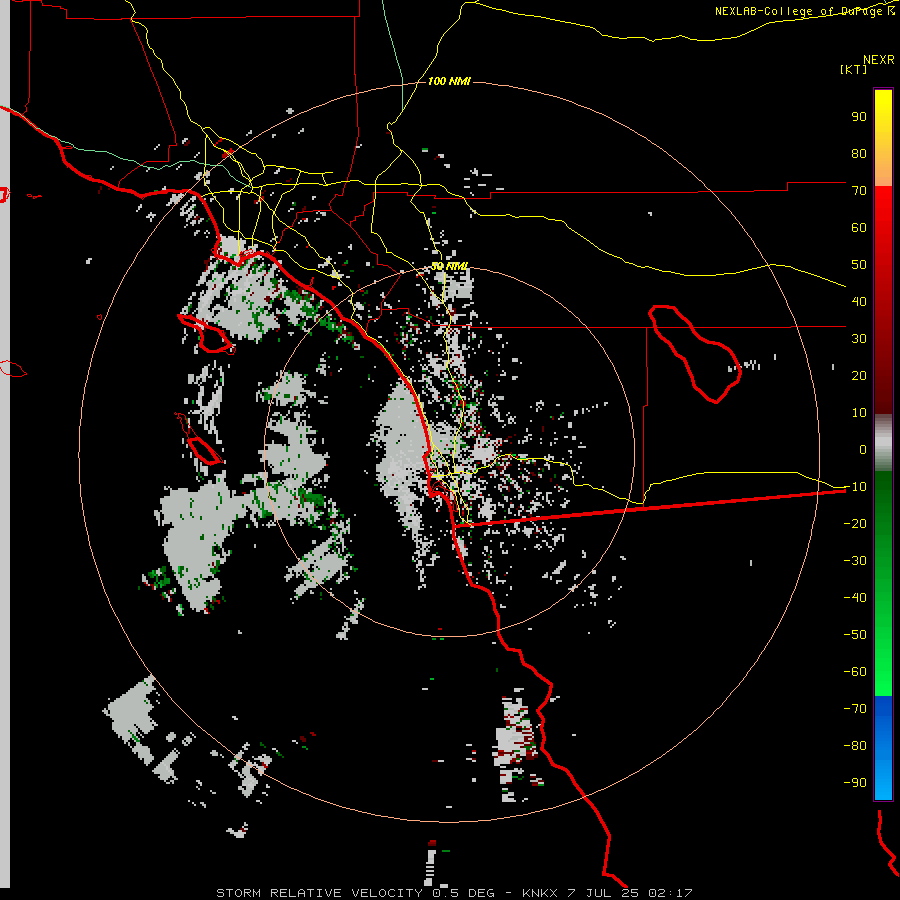Click the 60 value on velocity scale
Screen dimensions: 900x900
point(859,227)
